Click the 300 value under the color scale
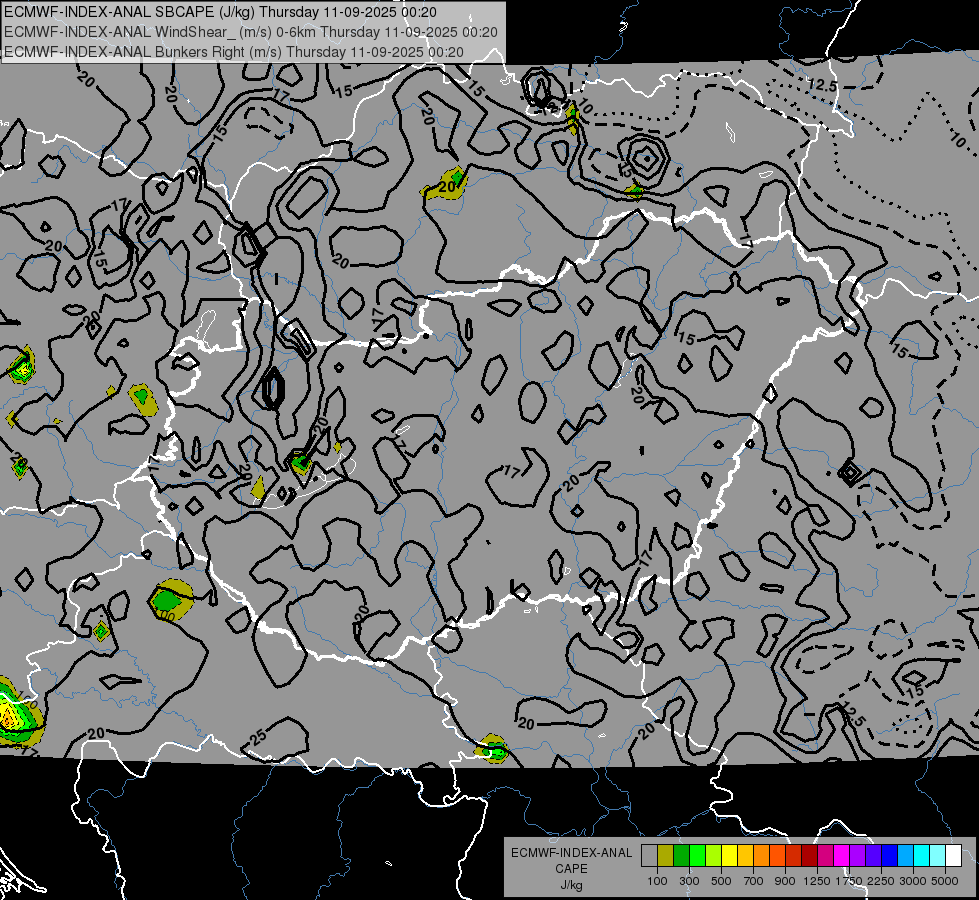Screen dimensions: 979x900 click(689, 881)
